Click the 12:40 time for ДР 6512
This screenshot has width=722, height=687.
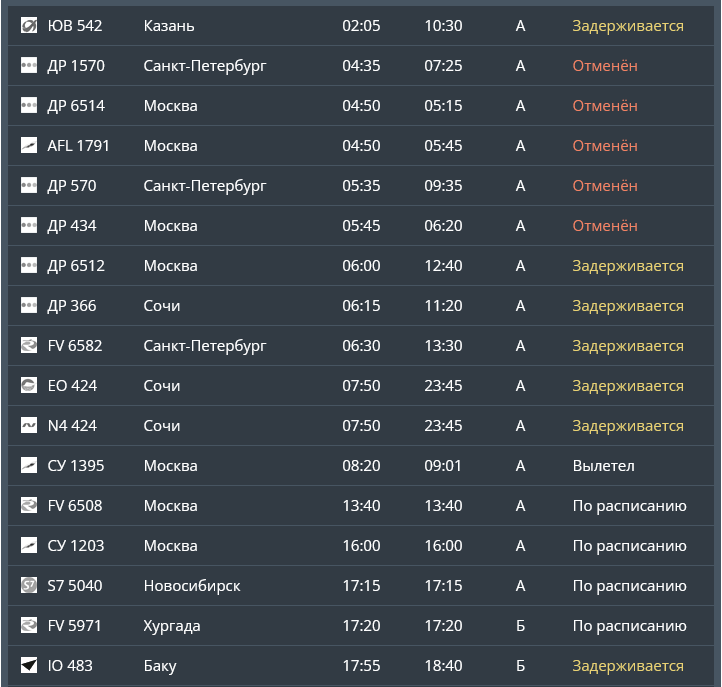[x=443, y=266]
